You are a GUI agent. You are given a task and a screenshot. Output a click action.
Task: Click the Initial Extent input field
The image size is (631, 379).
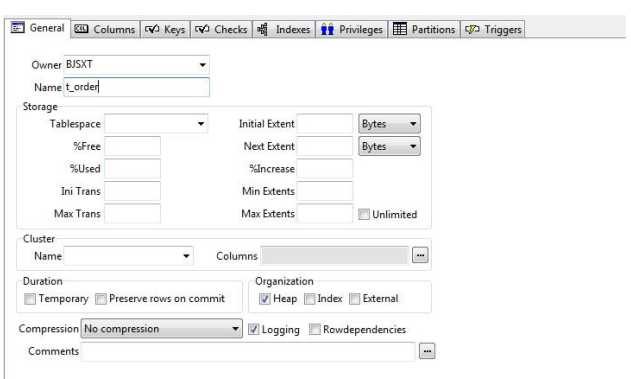(x=325, y=124)
